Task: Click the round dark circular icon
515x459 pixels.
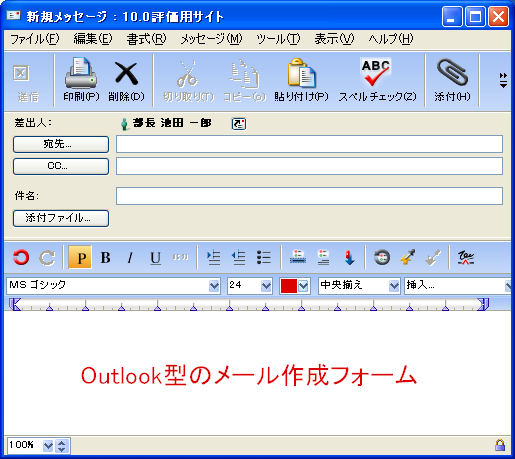Action: pyautogui.click(x=382, y=257)
